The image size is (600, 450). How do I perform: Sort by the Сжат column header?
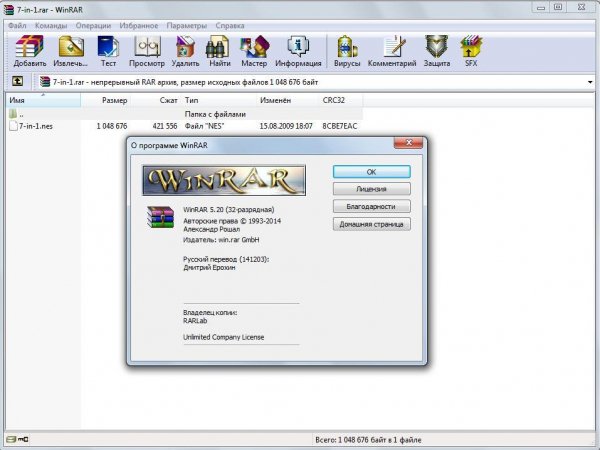point(156,100)
